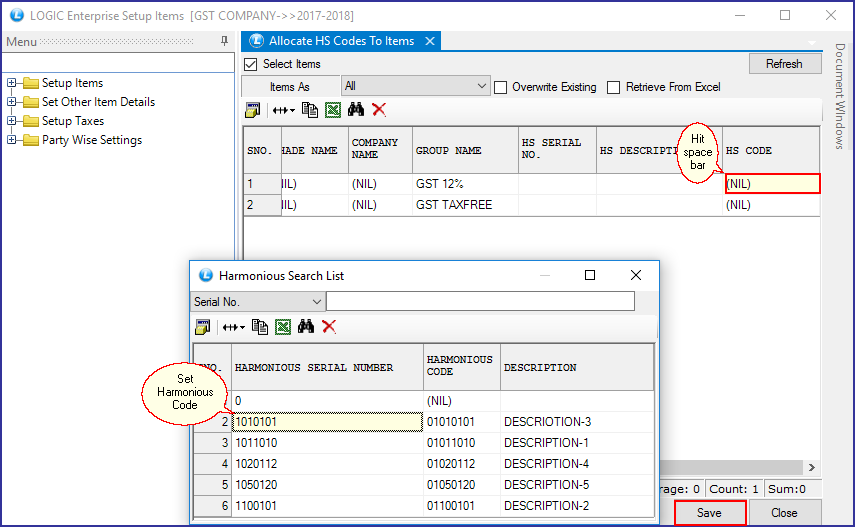Viewport: 855px width, 527px height.
Task: Tick the Retrieve From Excel checkbox
Action: (x=614, y=88)
